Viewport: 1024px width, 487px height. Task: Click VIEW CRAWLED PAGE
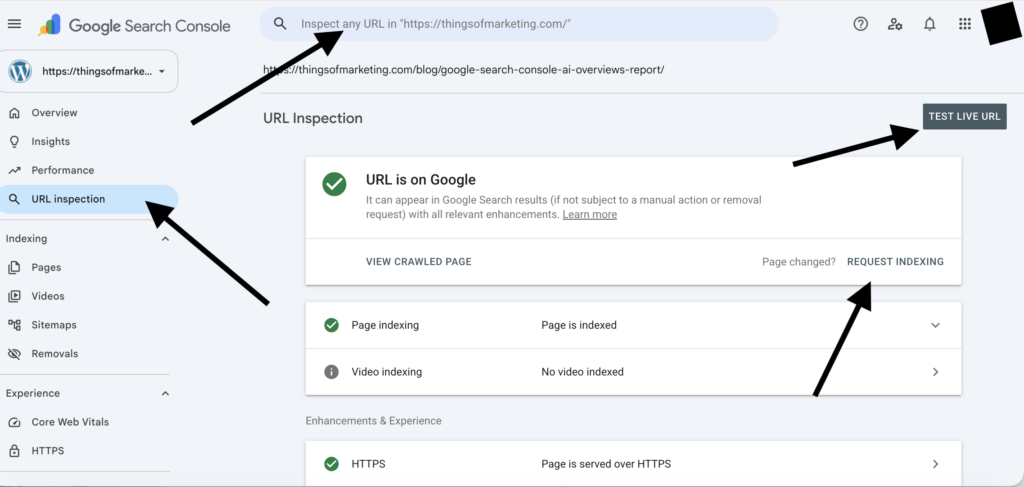pos(419,262)
